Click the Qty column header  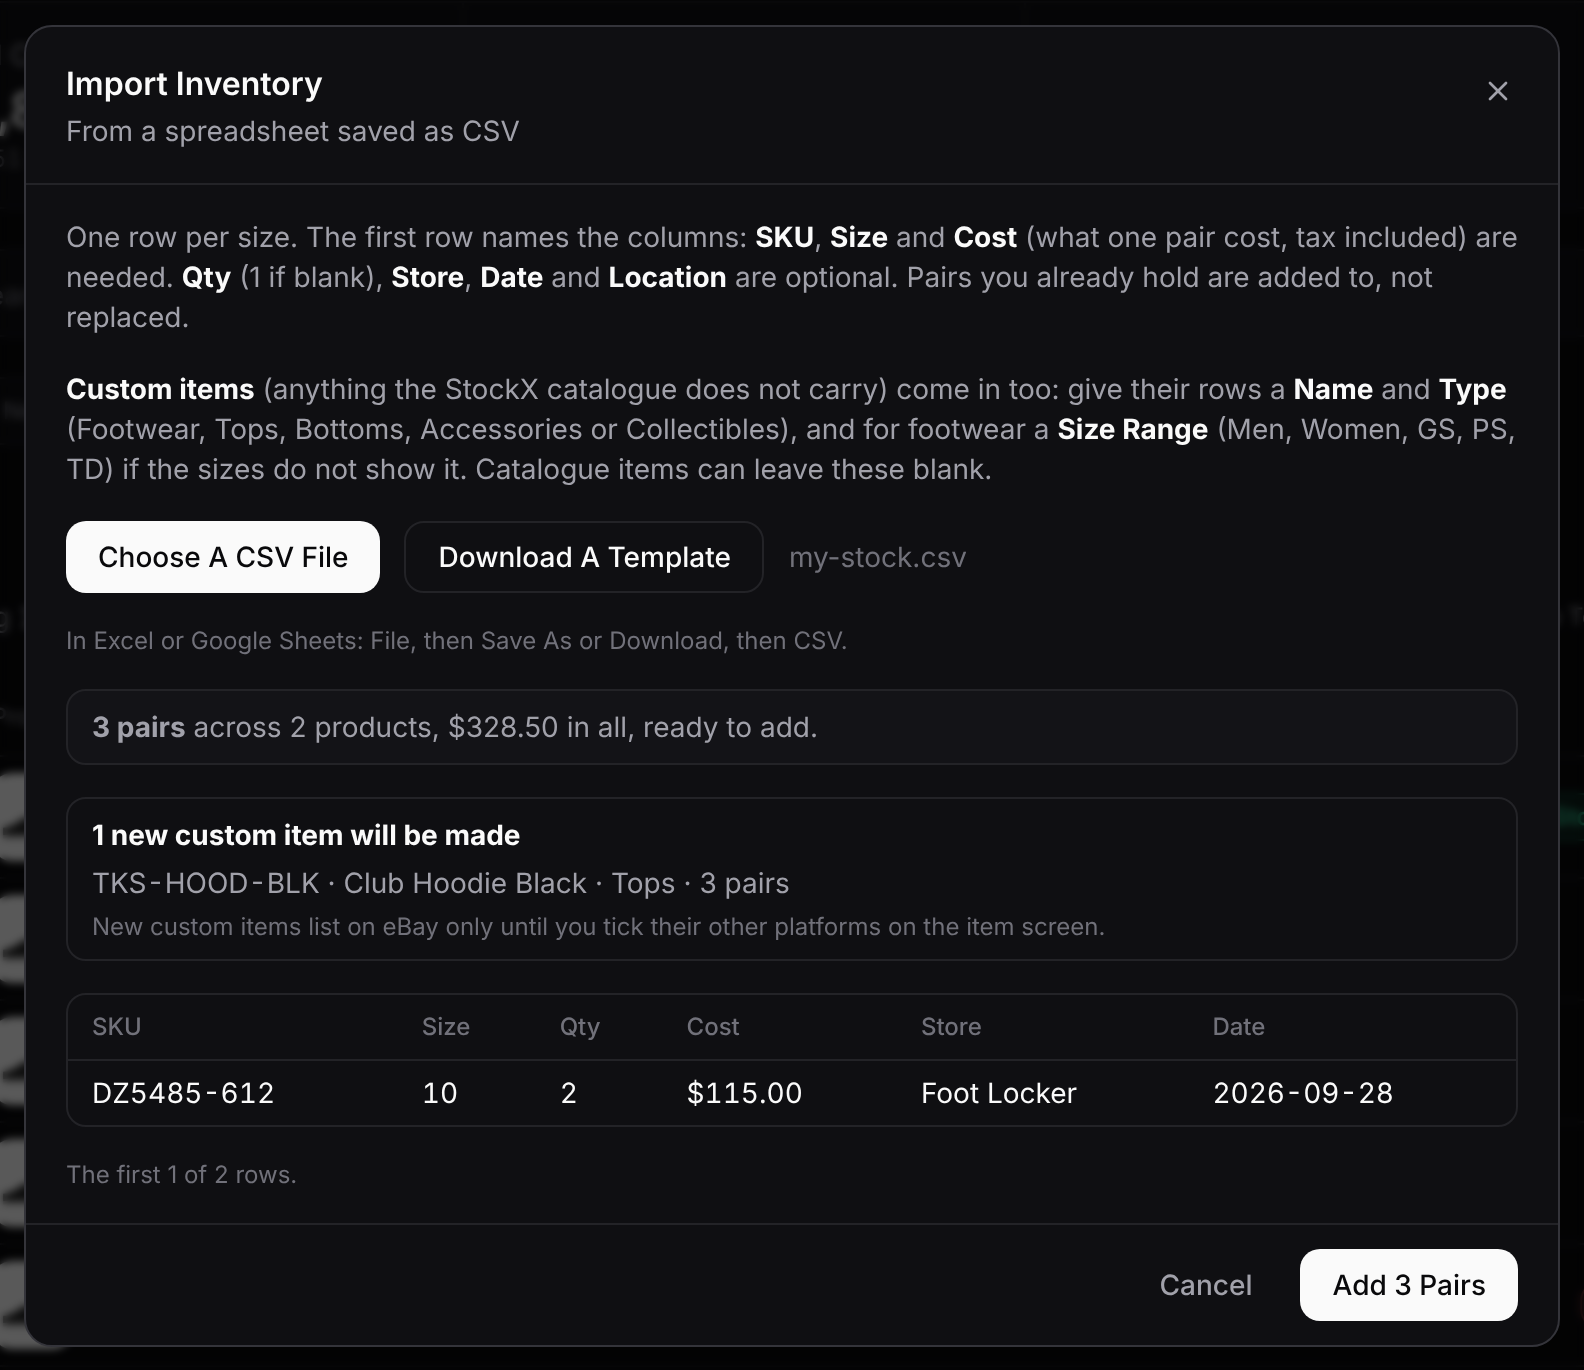click(580, 1027)
